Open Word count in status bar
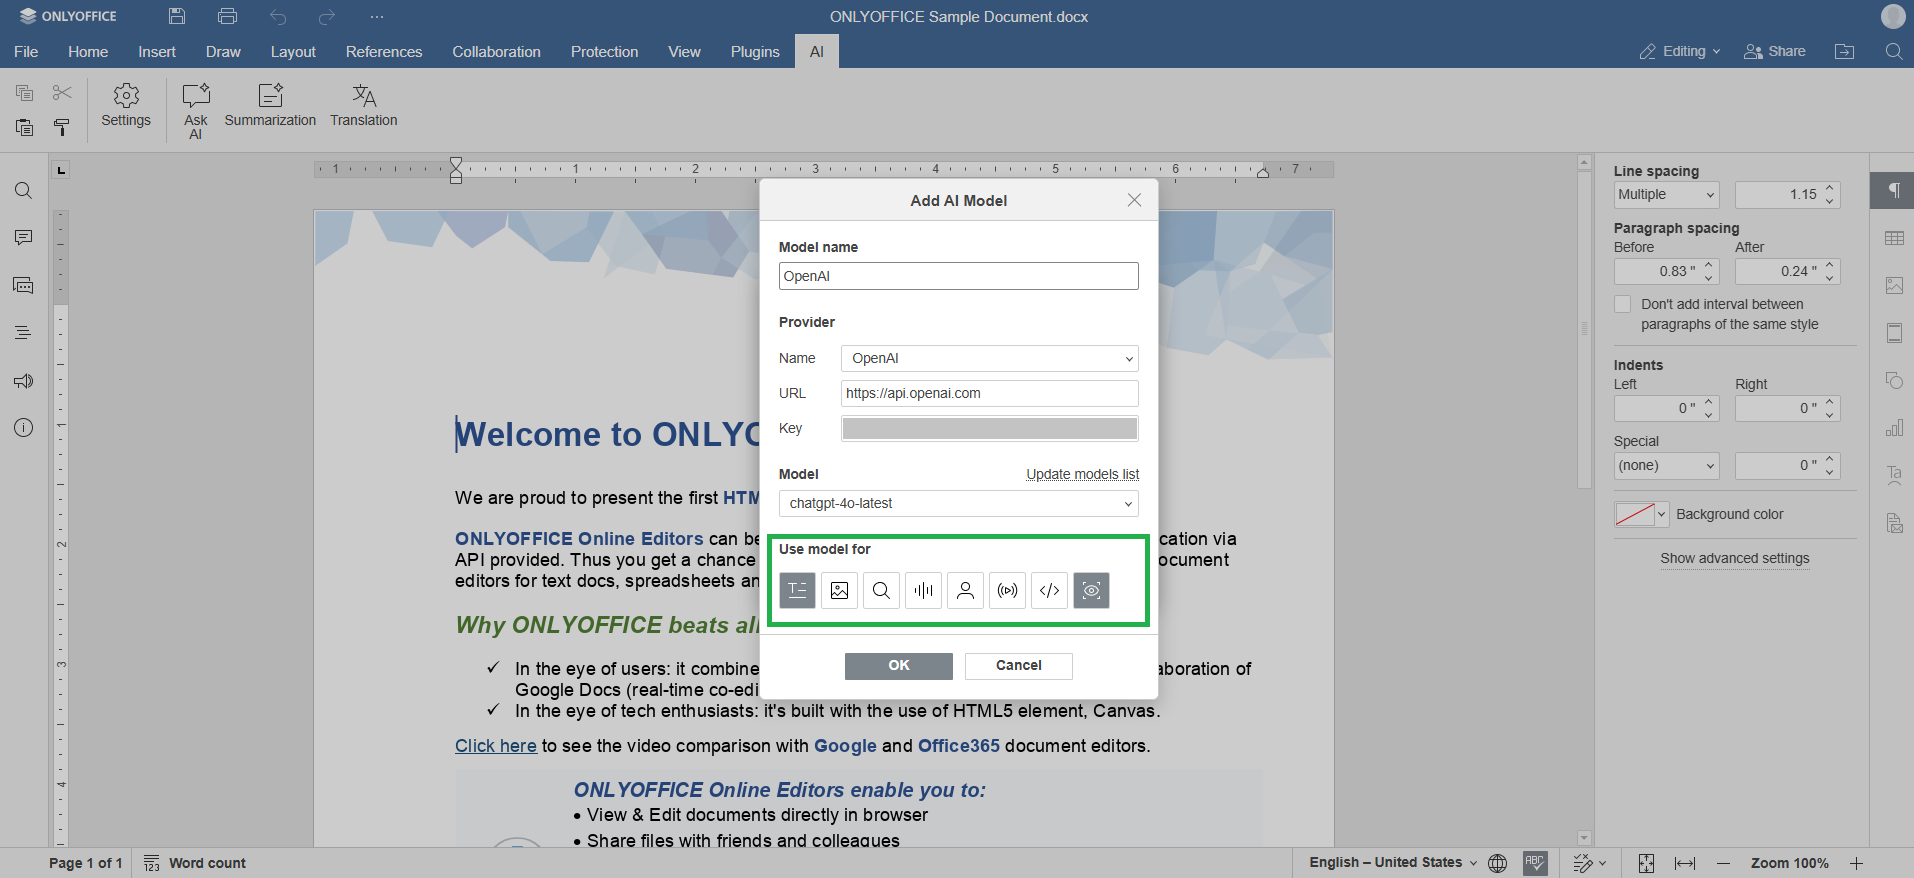1914x878 pixels. (x=195, y=863)
